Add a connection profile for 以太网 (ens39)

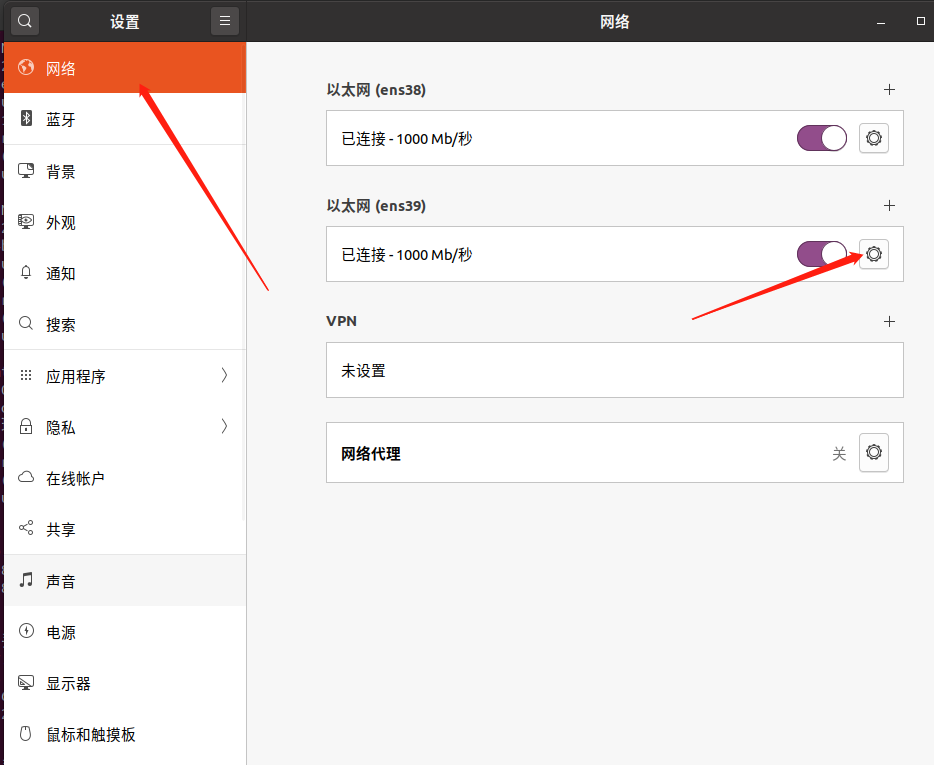[x=889, y=206]
